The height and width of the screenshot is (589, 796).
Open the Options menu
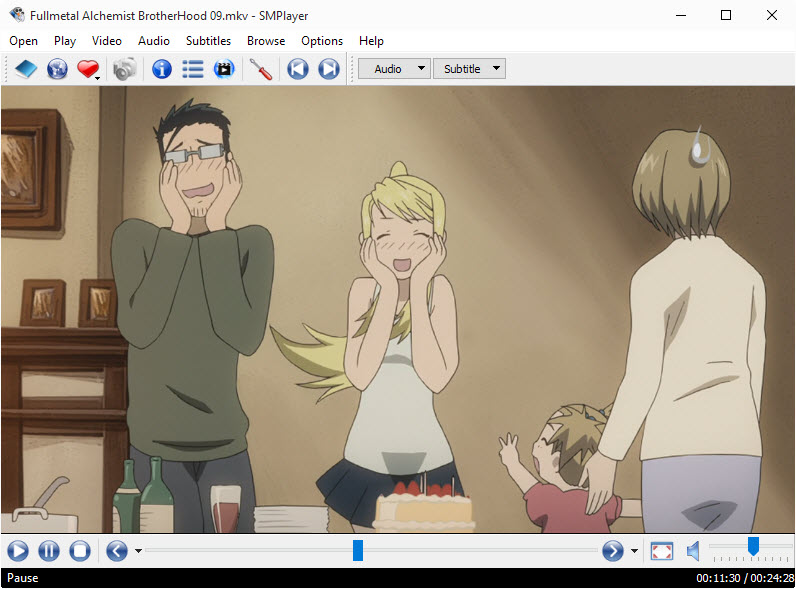pyautogui.click(x=322, y=41)
